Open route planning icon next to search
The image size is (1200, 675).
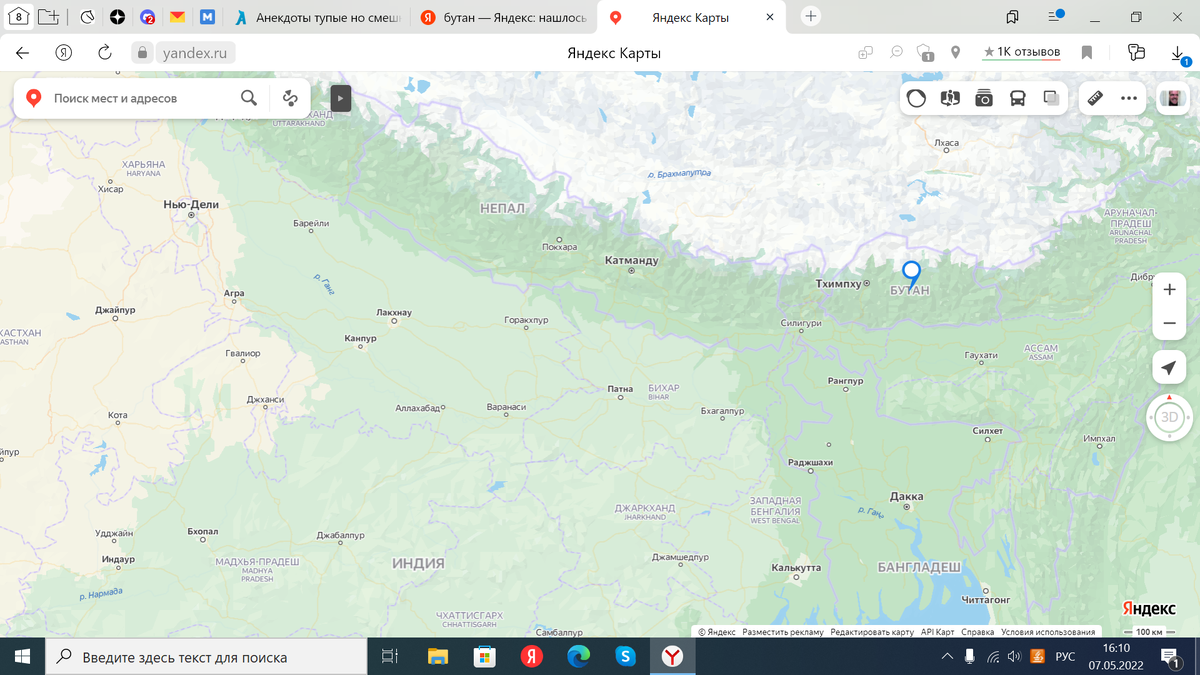click(290, 98)
